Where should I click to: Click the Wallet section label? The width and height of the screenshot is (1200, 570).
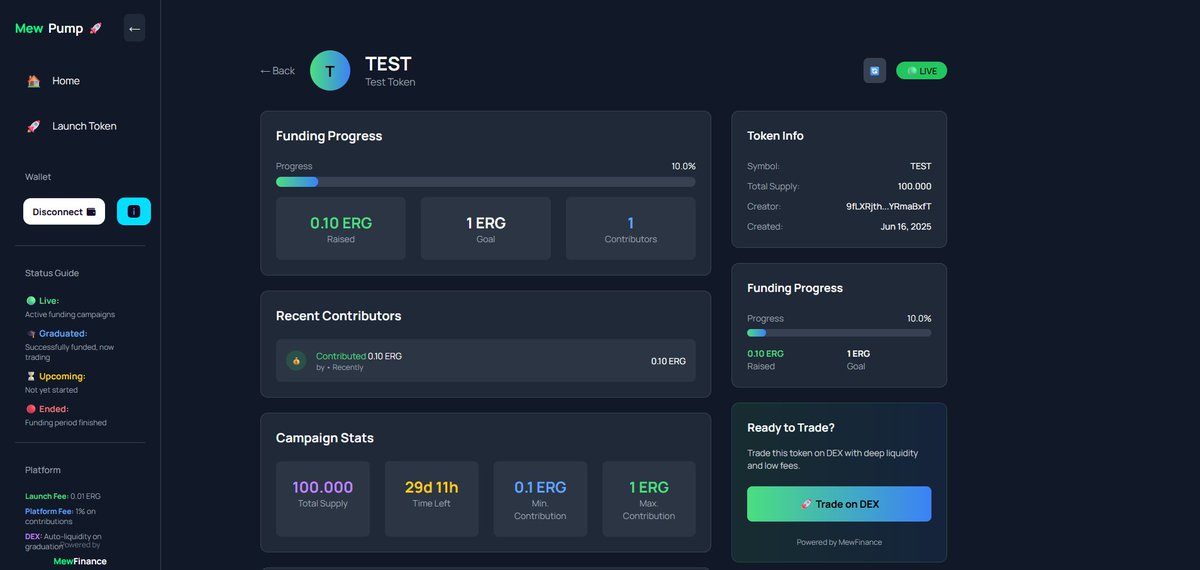pyautogui.click(x=38, y=177)
